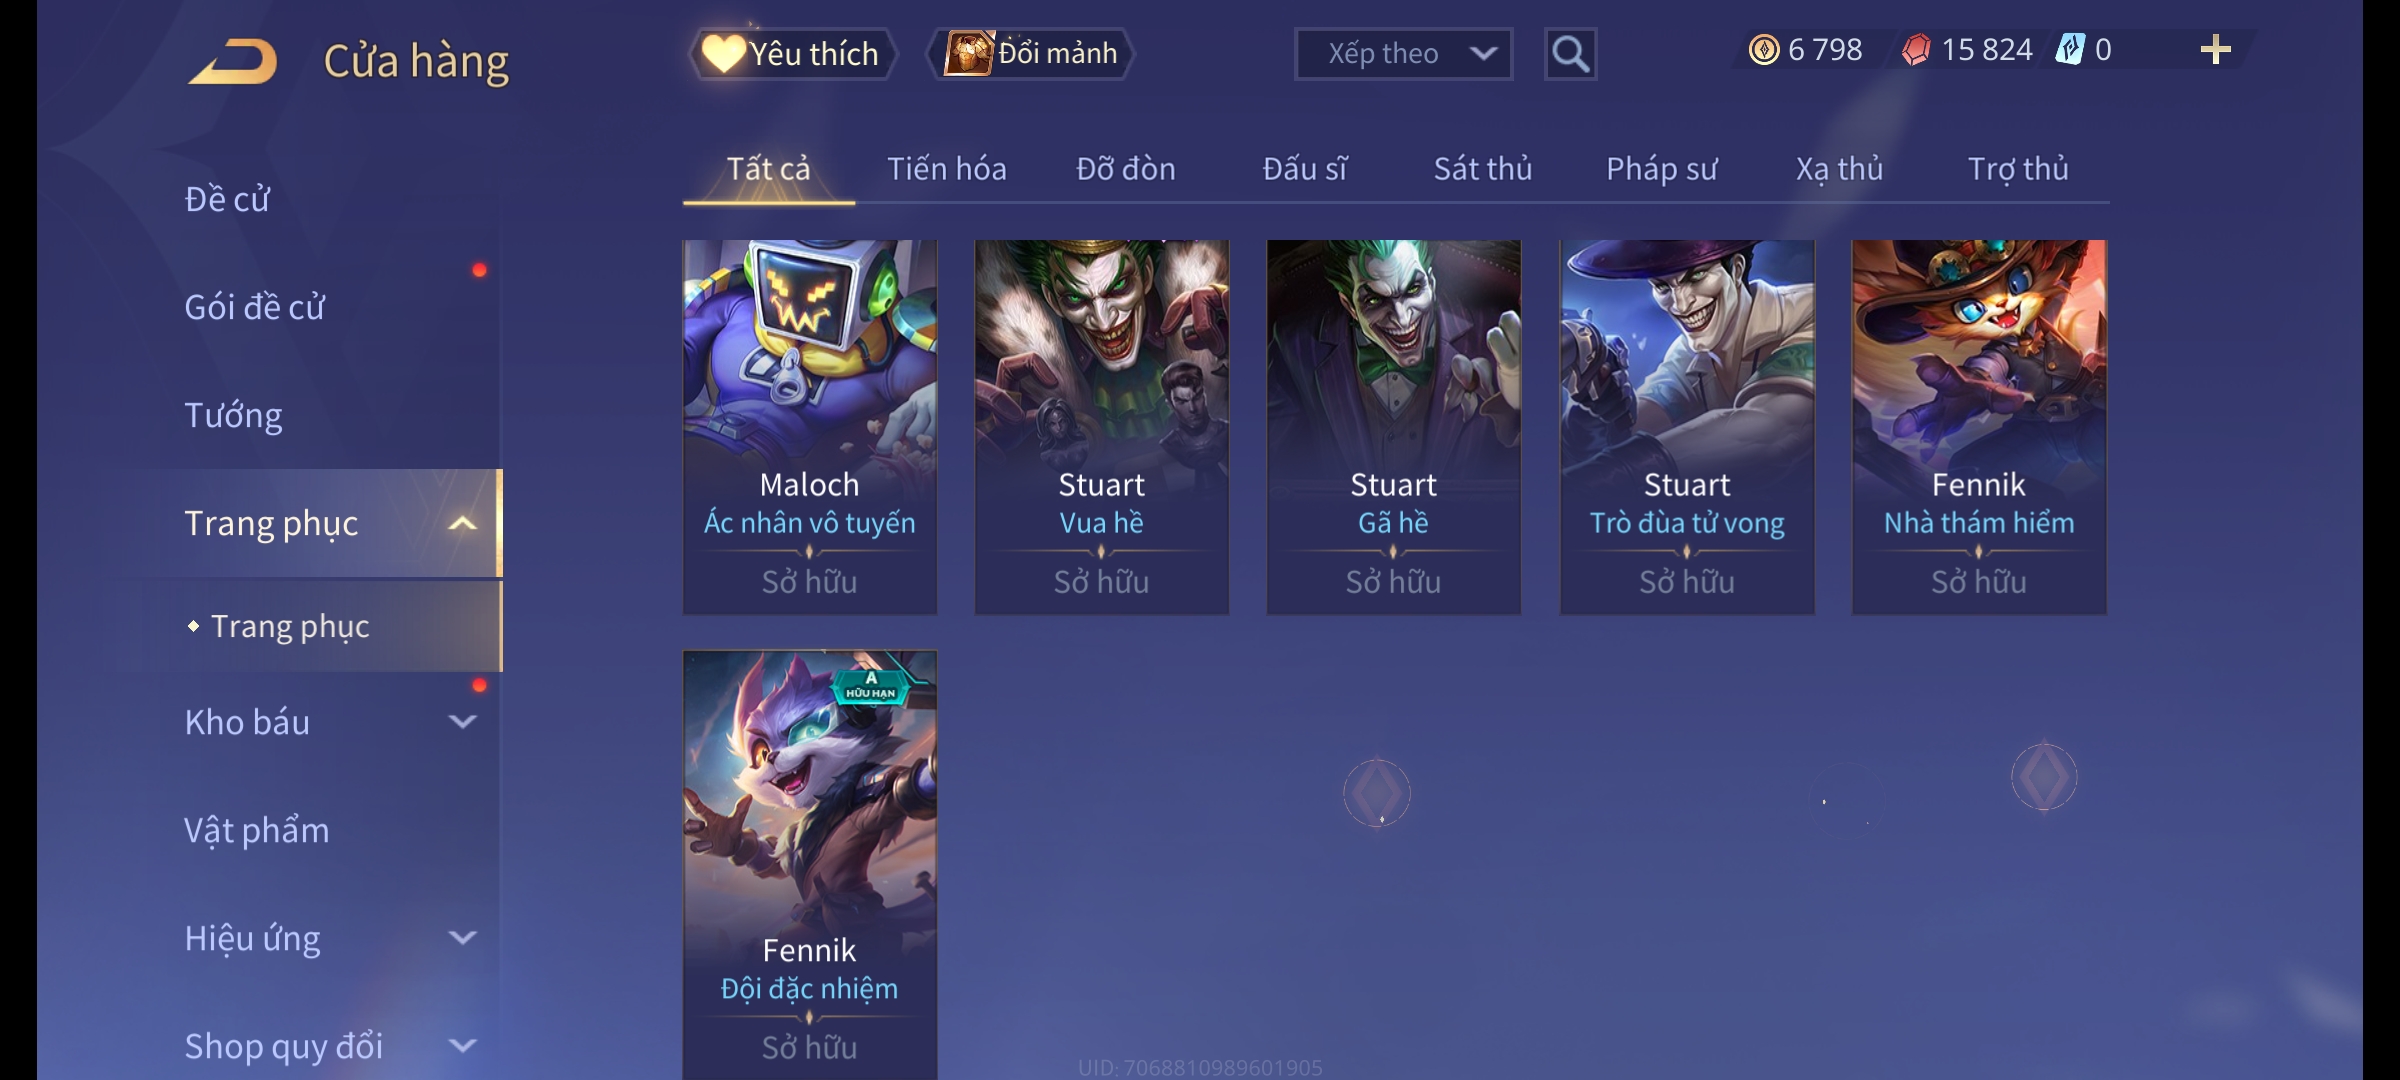This screenshot has width=2400, height=1080.
Task: Open Đổi mảnh fragment exchange button
Action: pos(1032,54)
